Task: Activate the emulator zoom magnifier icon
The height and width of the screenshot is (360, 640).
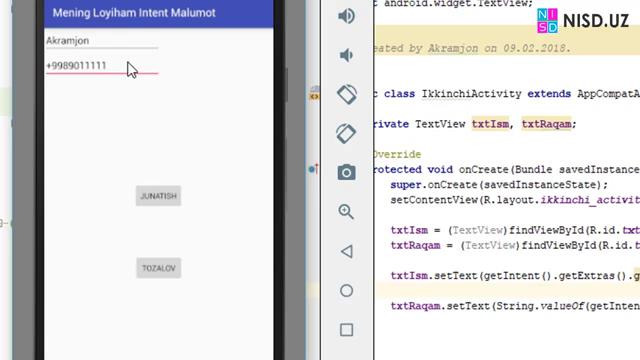Action: (346, 212)
